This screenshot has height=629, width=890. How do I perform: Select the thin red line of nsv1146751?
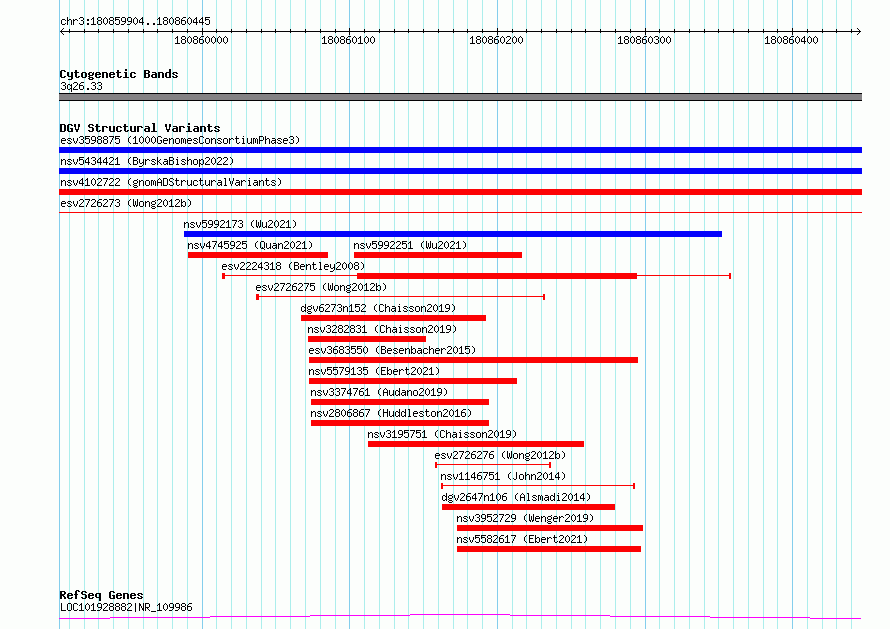[538, 486]
